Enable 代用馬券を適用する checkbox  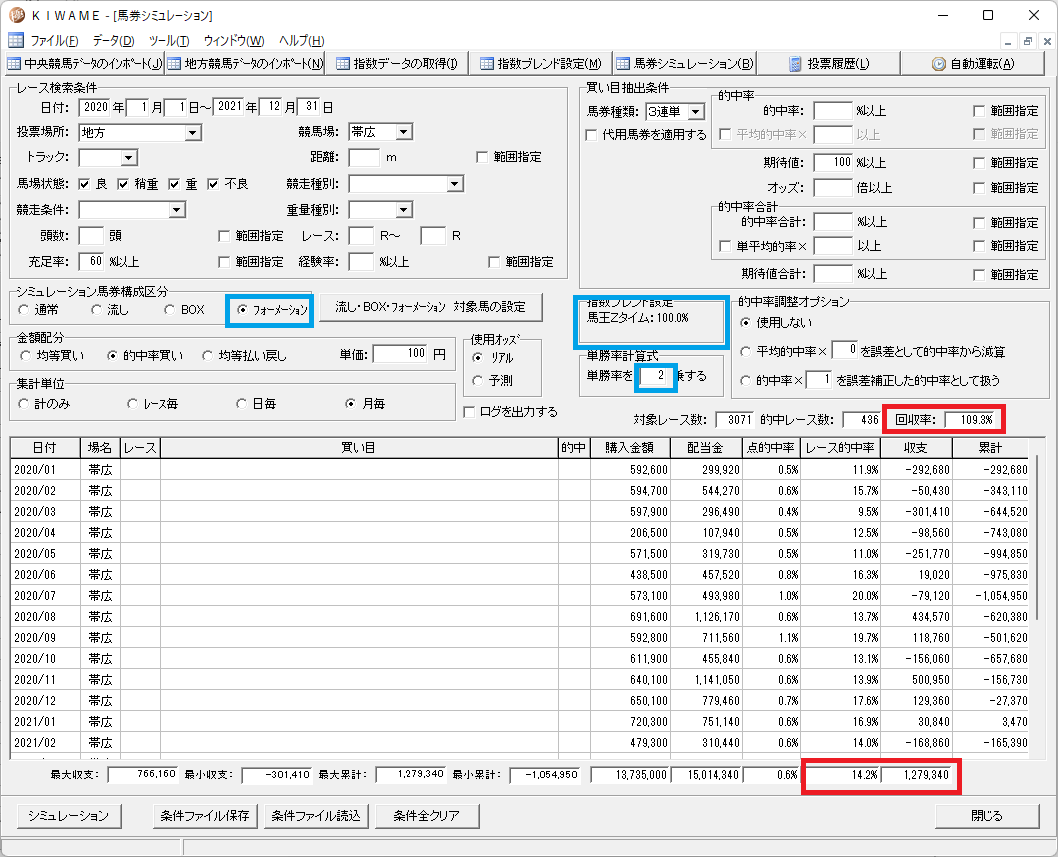tap(591, 134)
